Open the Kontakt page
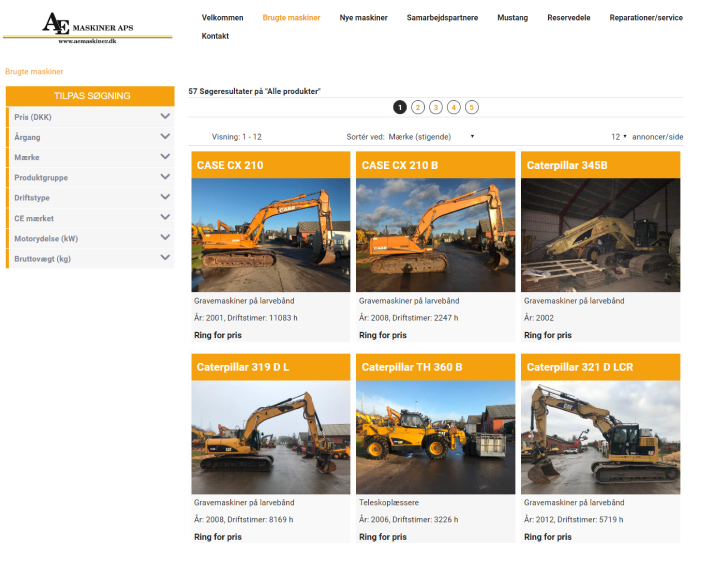Image resolution: width=701 pixels, height=571 pixels. (215, 36)
